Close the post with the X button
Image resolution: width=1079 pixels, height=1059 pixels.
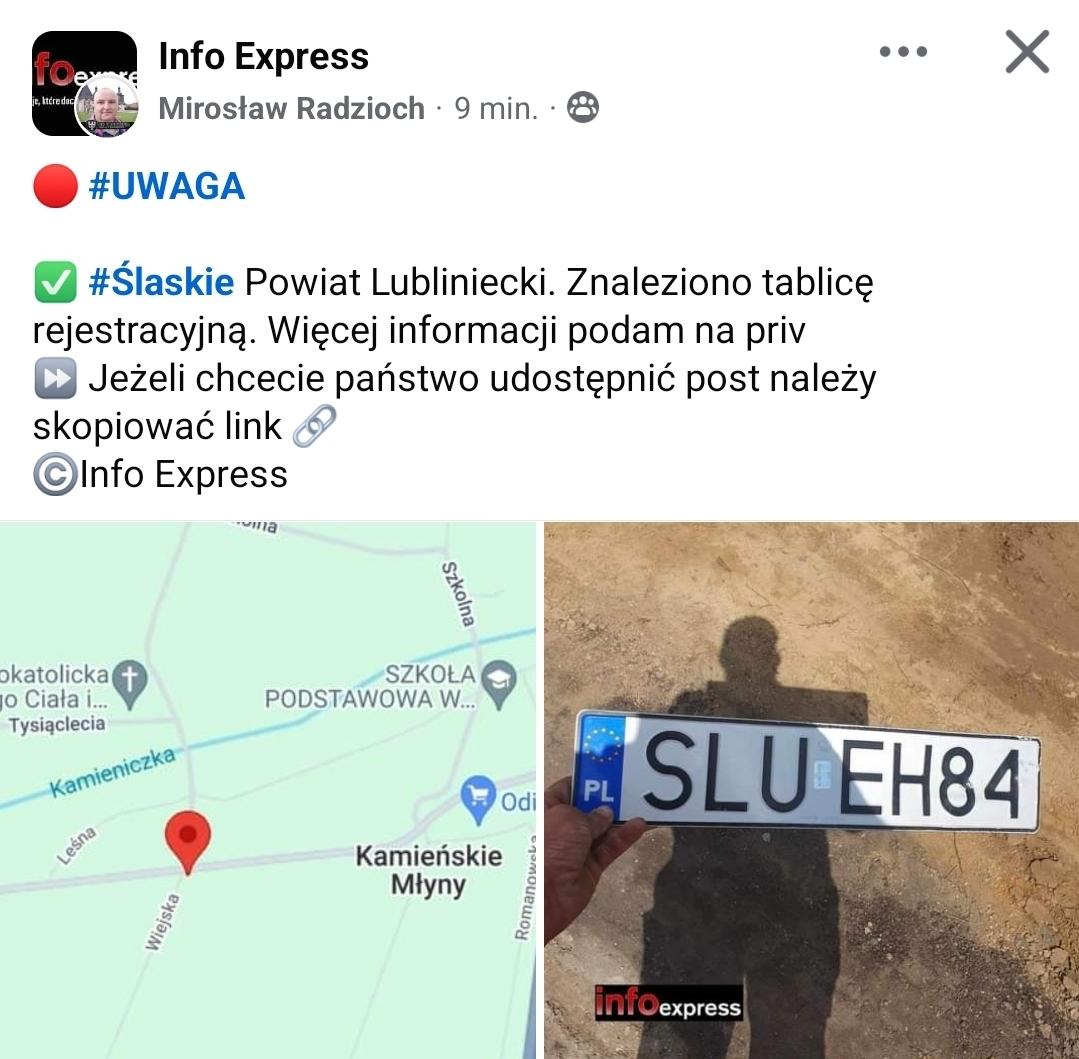[x=1027, y=52]
